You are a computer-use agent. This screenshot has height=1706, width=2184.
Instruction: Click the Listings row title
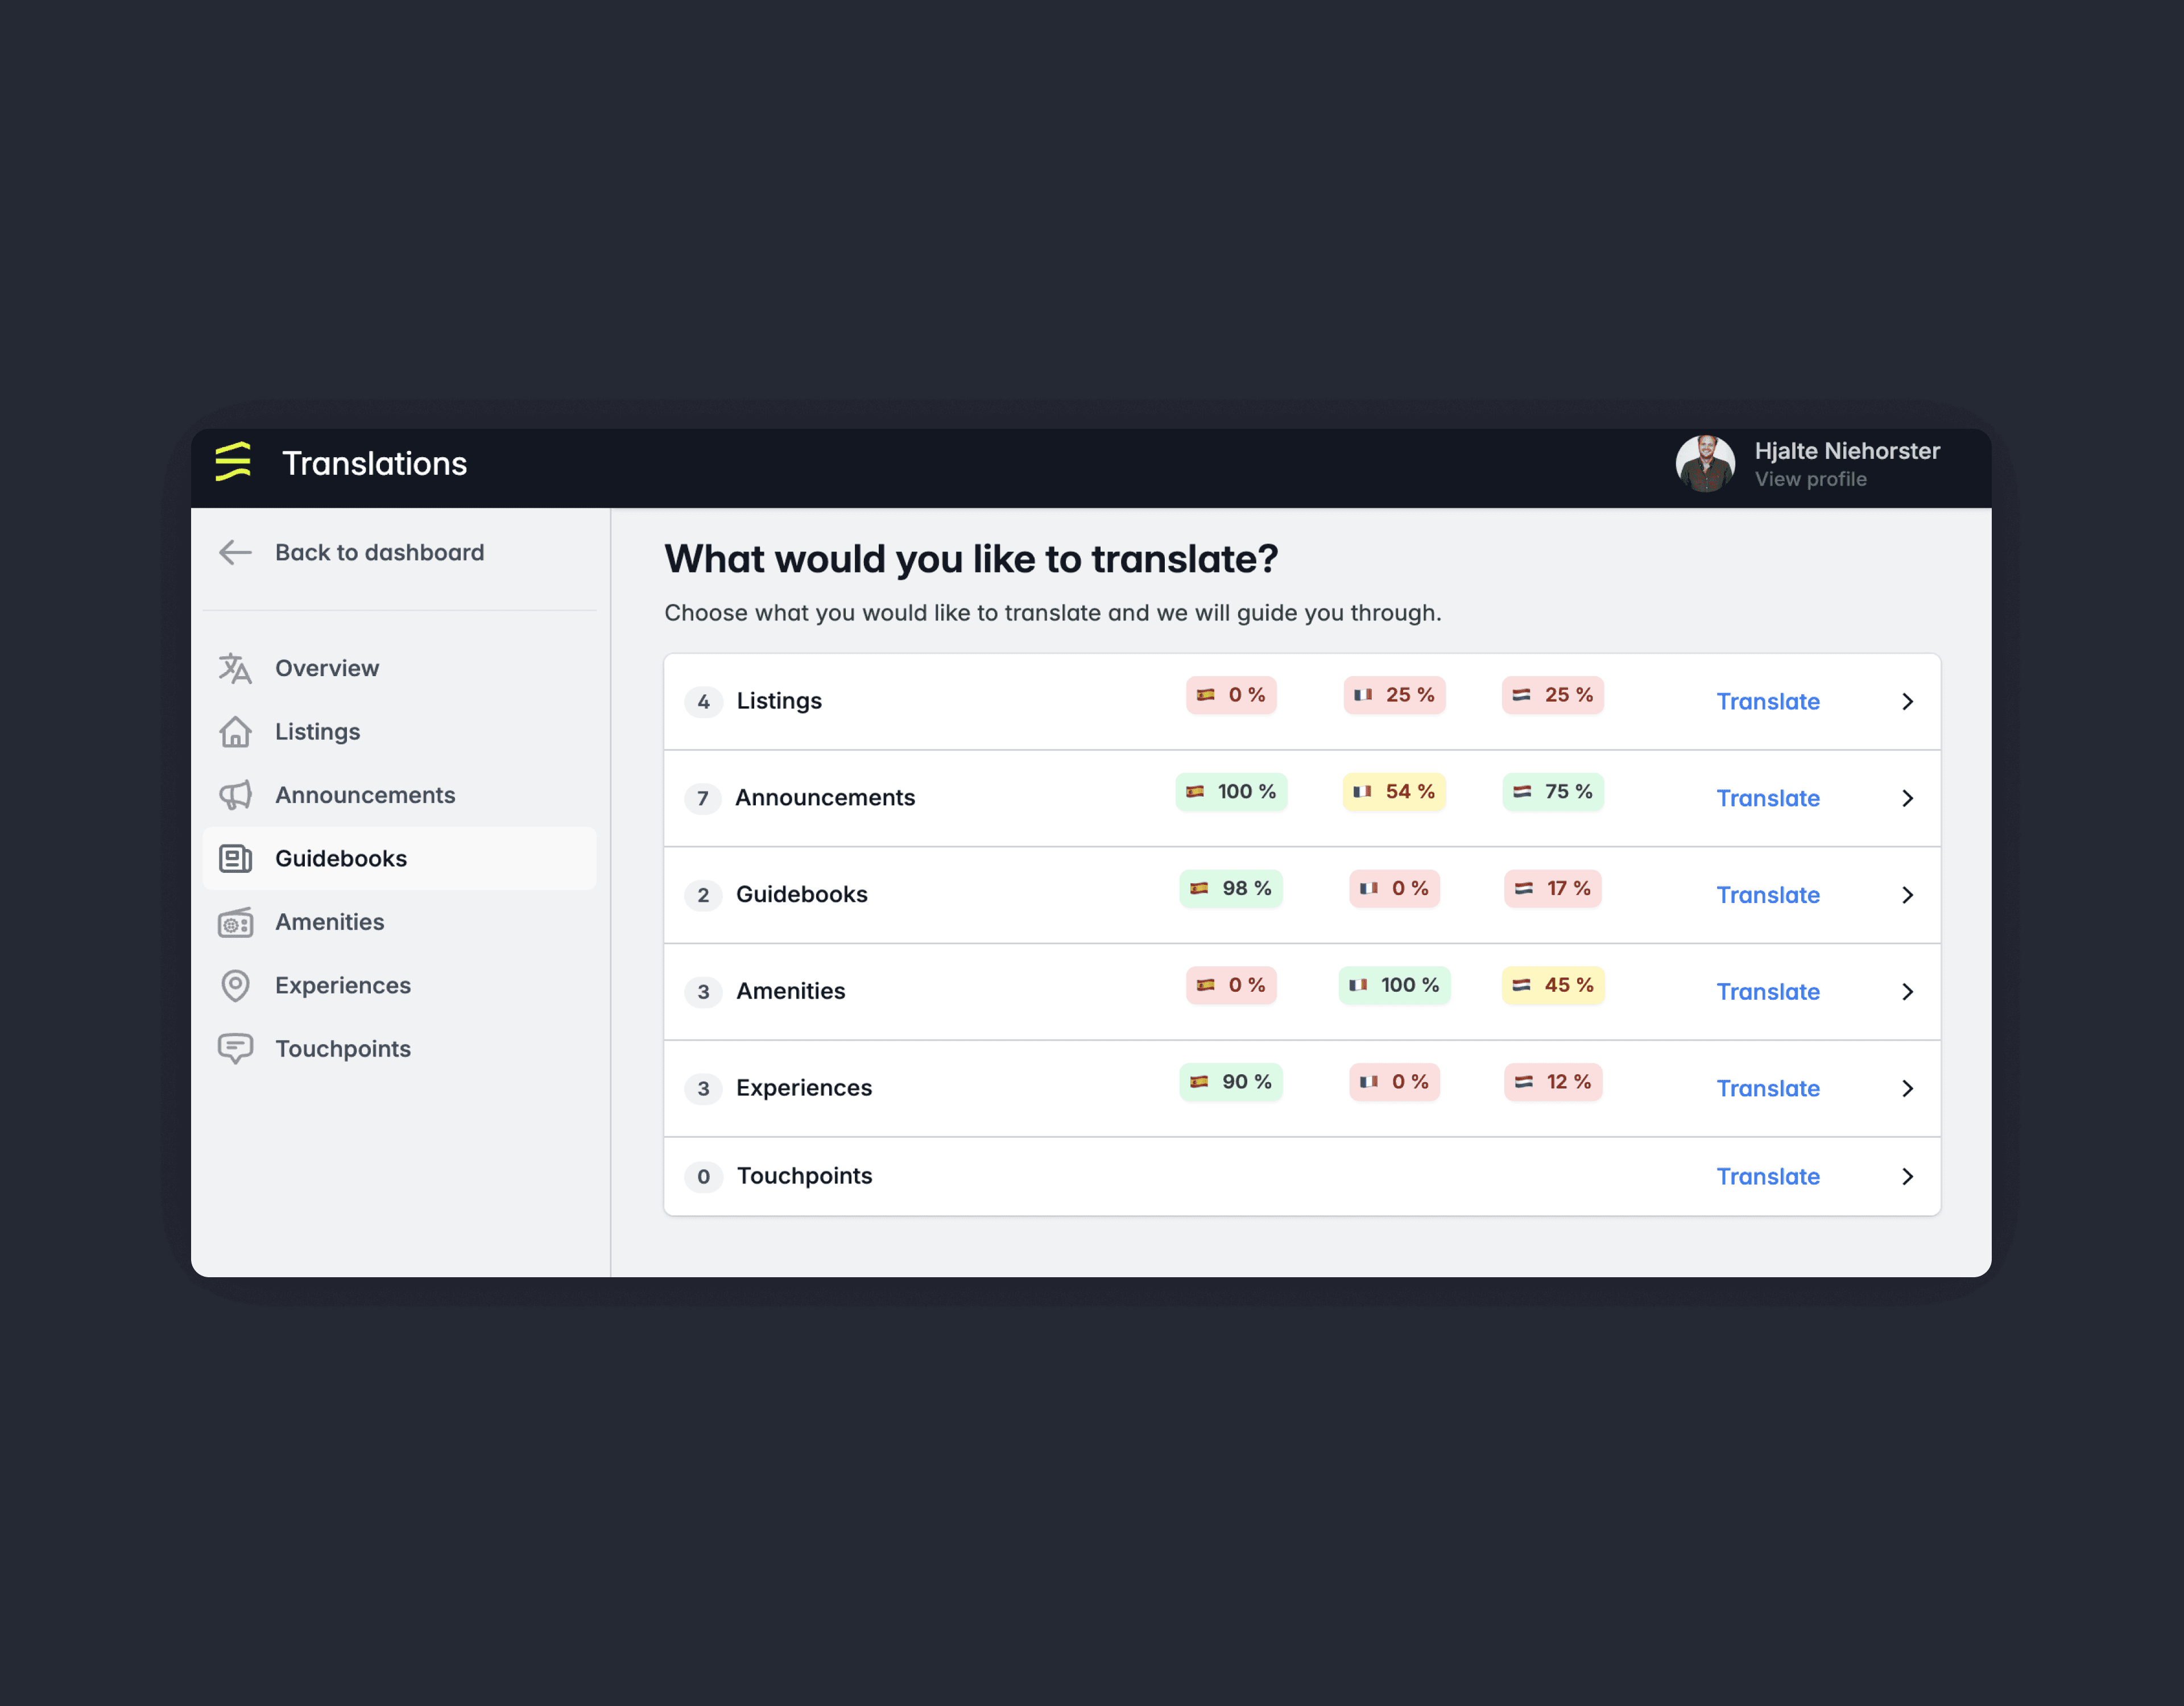pos(779,701)
